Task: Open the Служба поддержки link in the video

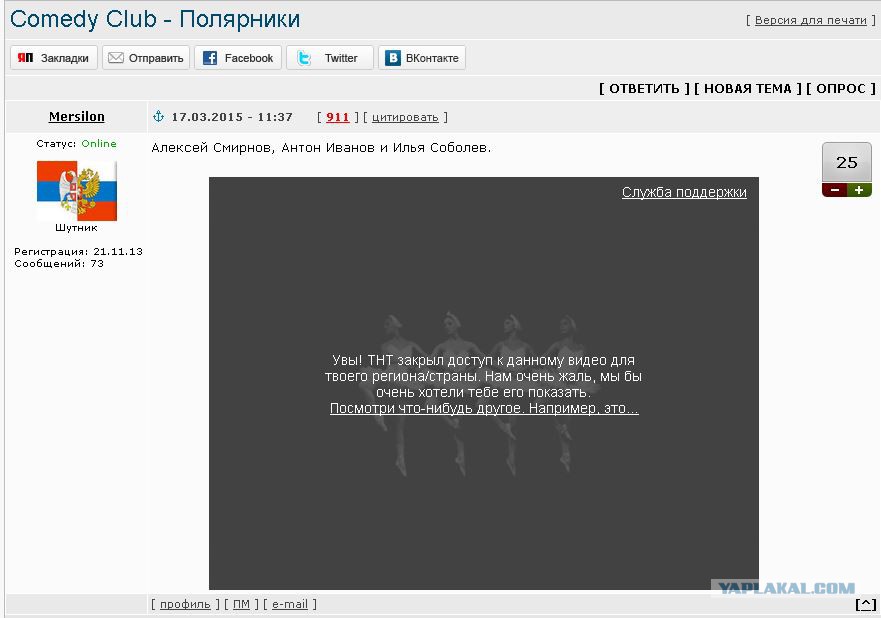Action: click(x=684, y=192)
